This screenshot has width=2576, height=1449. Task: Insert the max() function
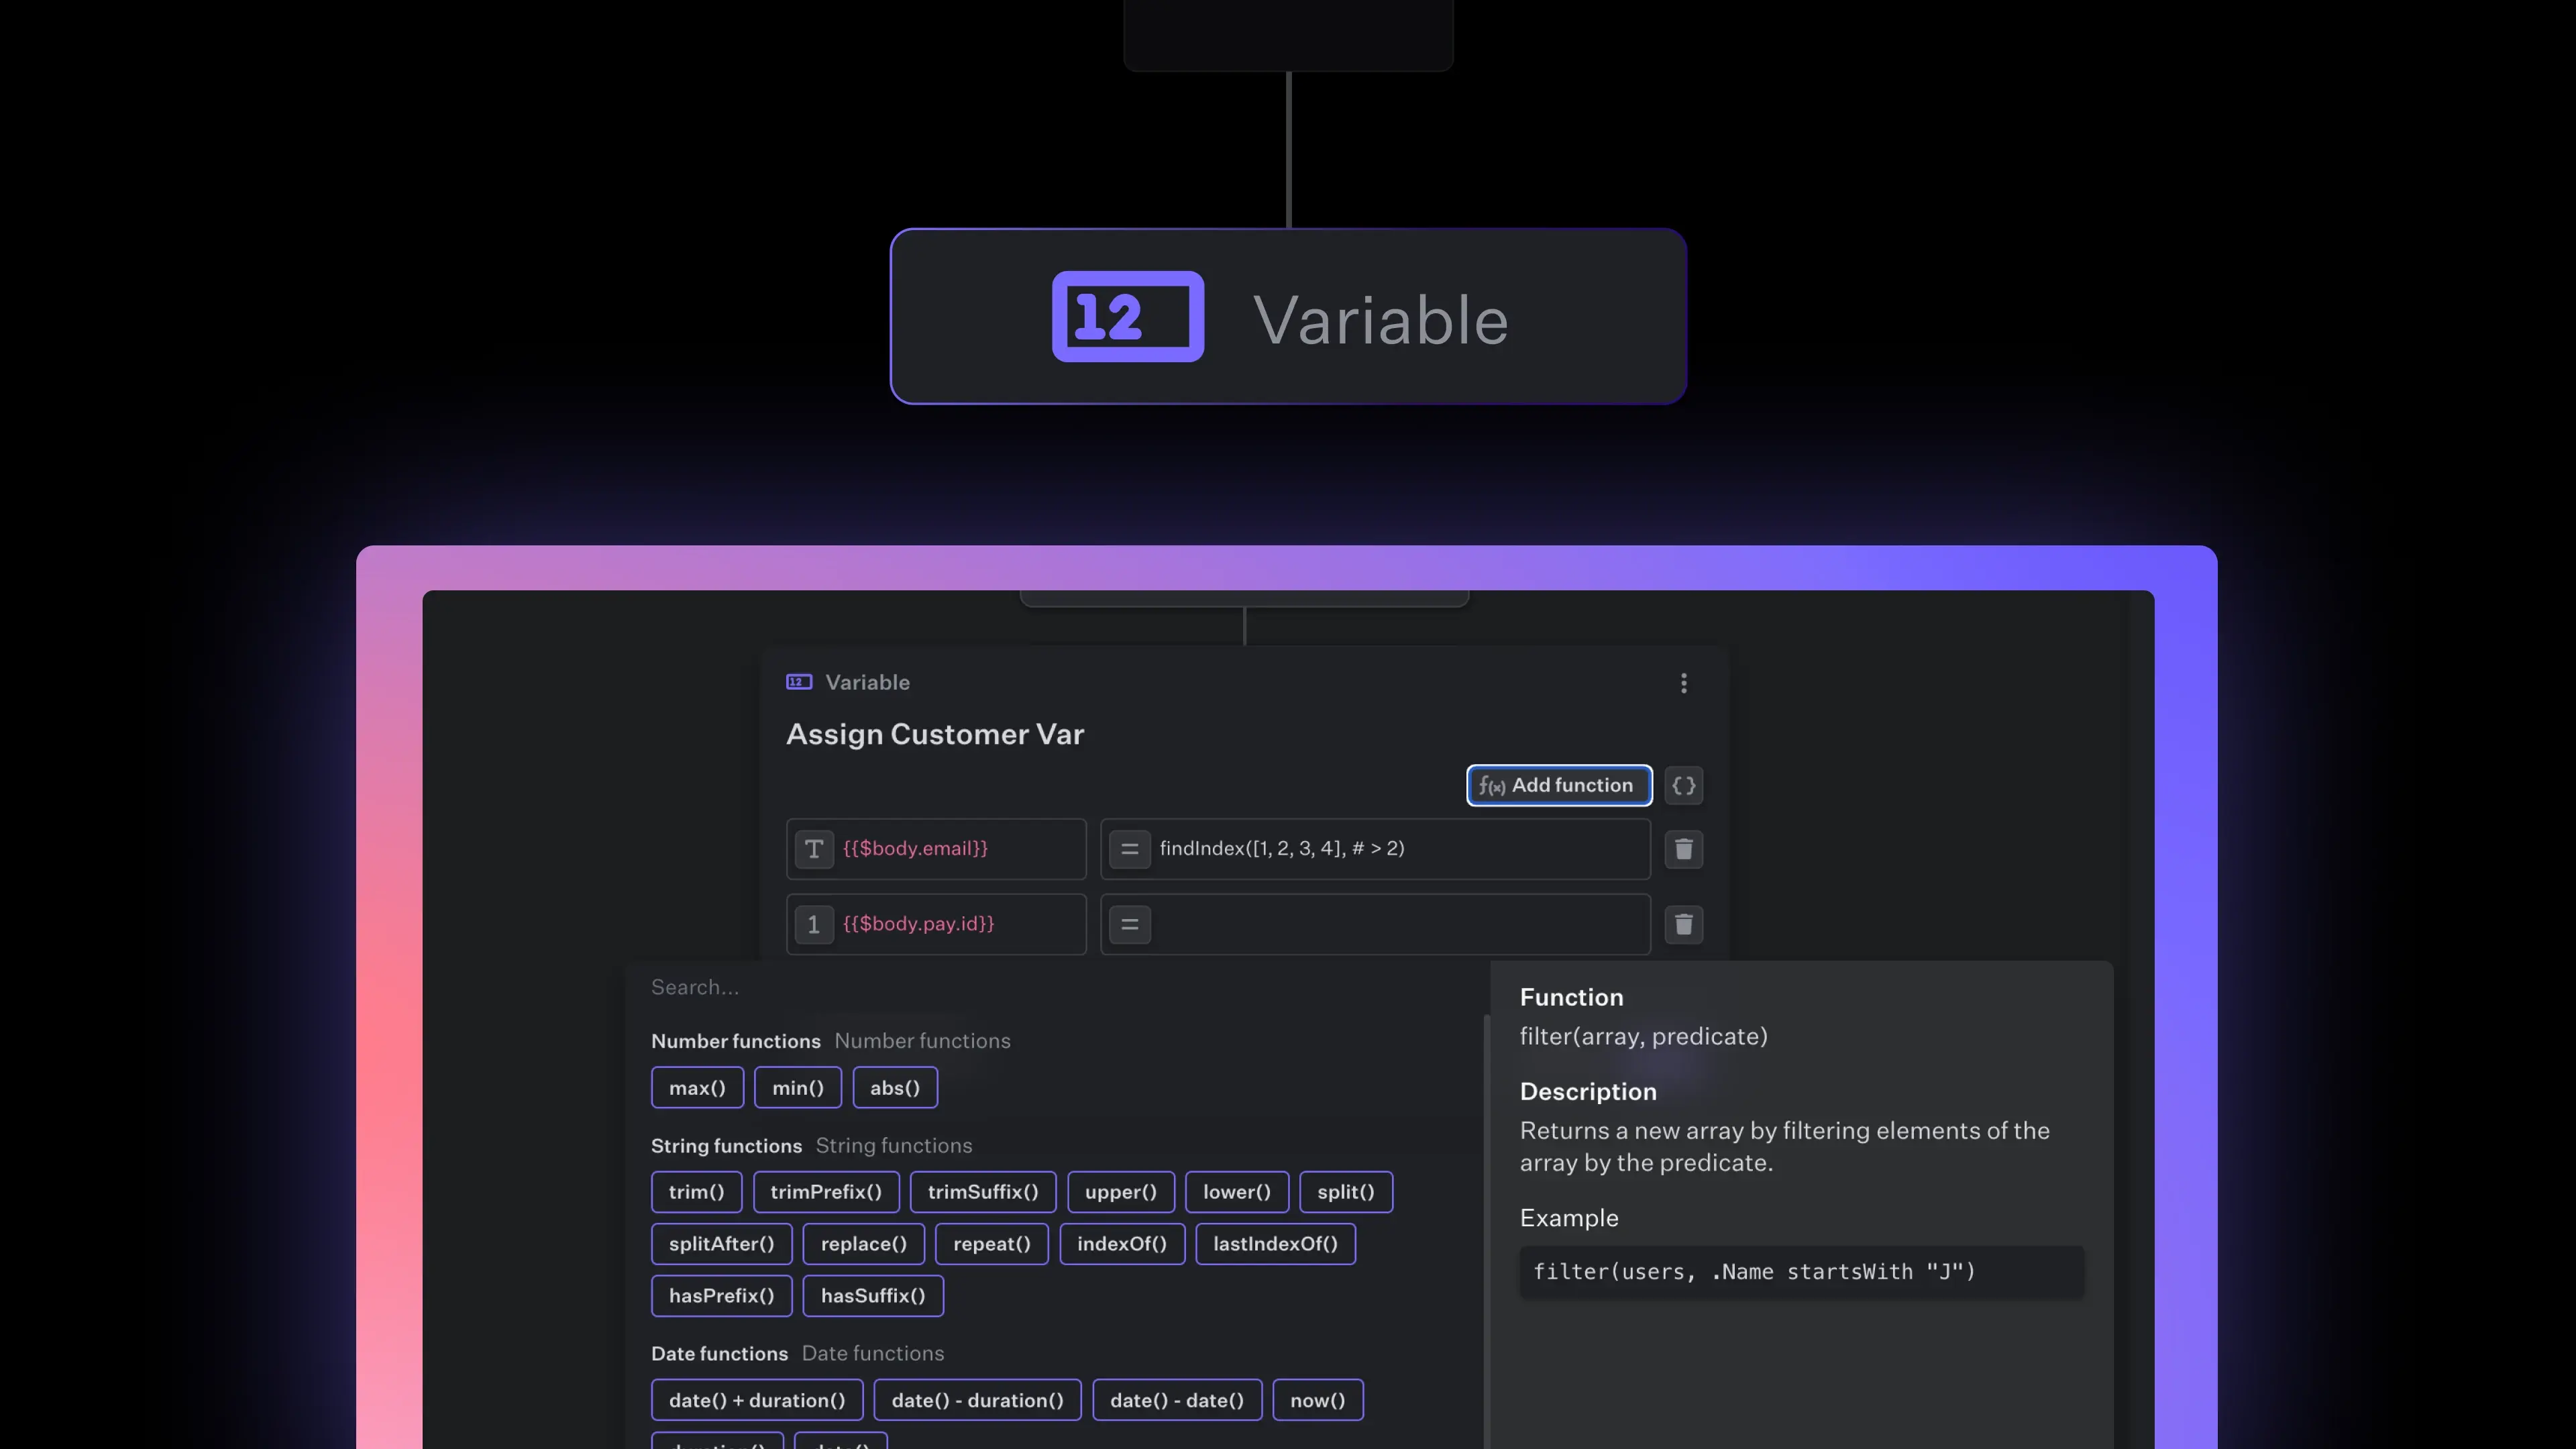(697, 1088)
